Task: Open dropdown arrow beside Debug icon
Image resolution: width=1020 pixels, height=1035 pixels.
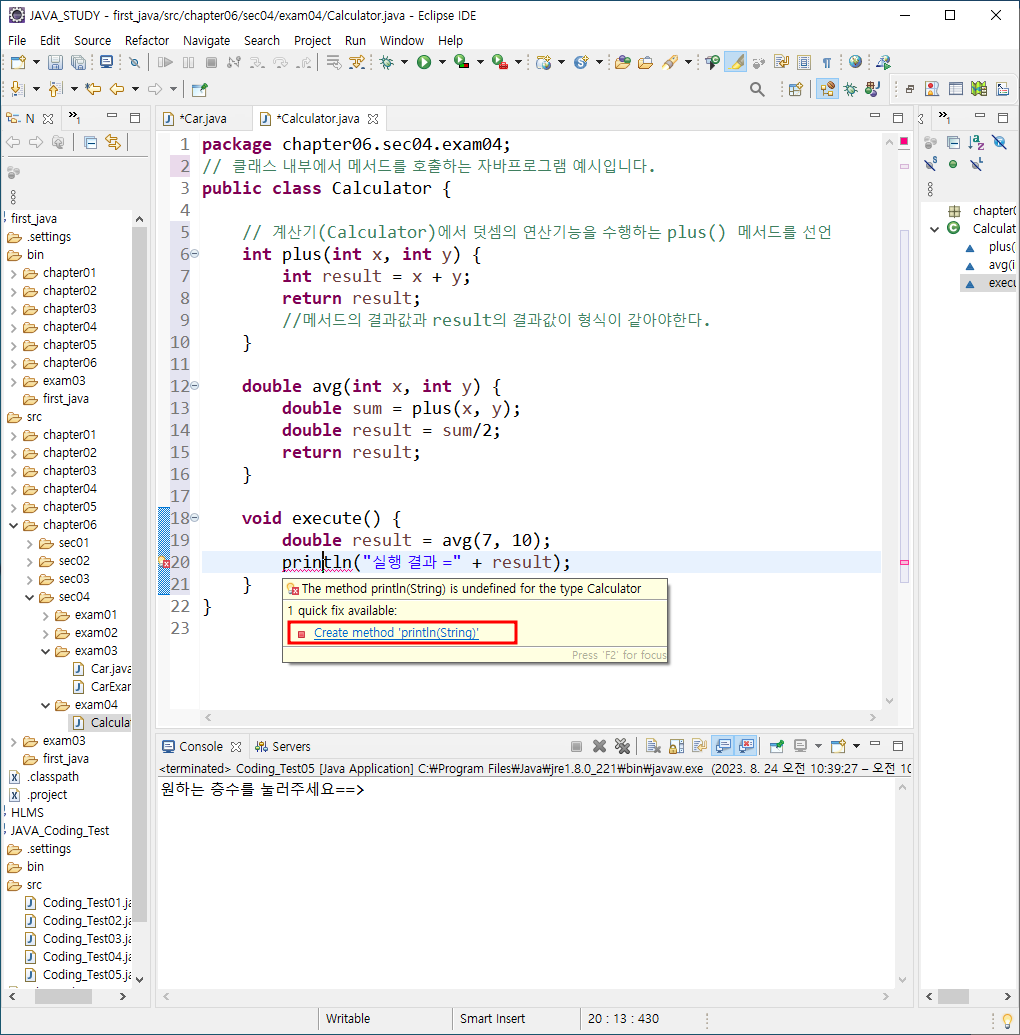Action: click(405, 62)
